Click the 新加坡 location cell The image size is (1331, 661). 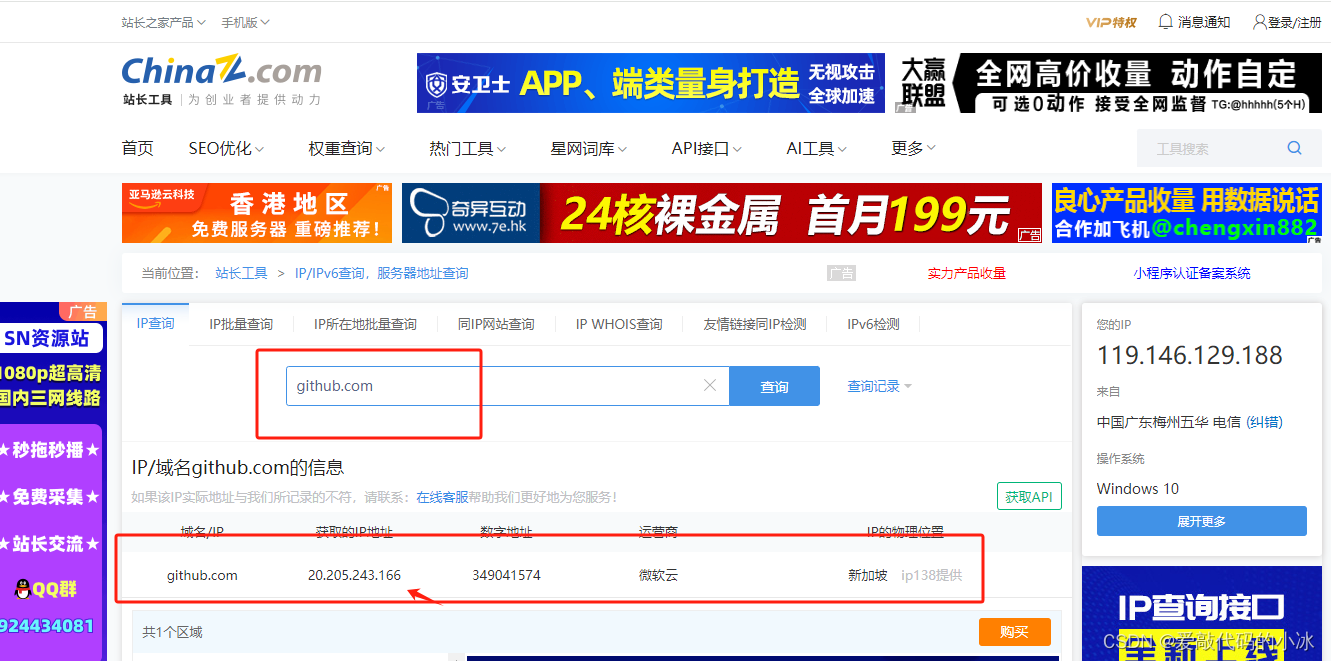coord(868,575)
